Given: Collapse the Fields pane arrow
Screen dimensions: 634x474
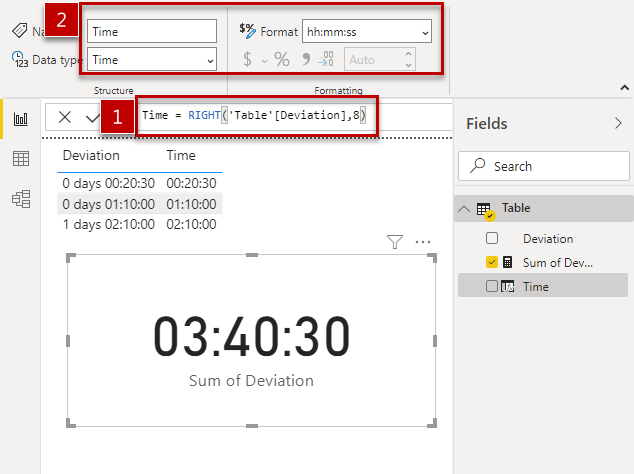Looking at the screenshot, I should pyautogui.click(x=618, y=123).
